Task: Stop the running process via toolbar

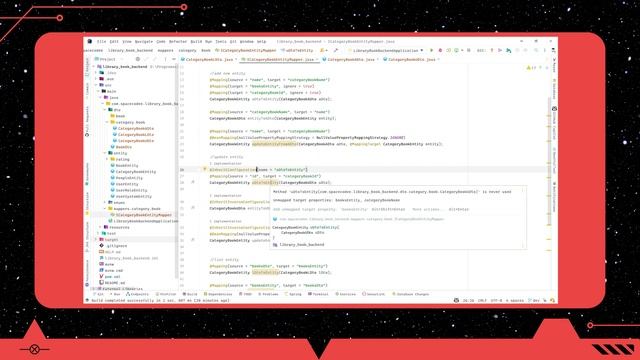Action: [469, 50]
